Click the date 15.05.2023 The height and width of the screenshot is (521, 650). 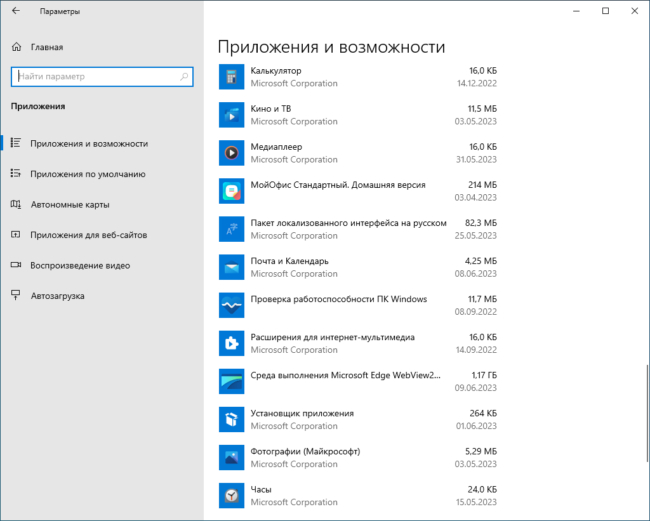(x=476, y=502)
